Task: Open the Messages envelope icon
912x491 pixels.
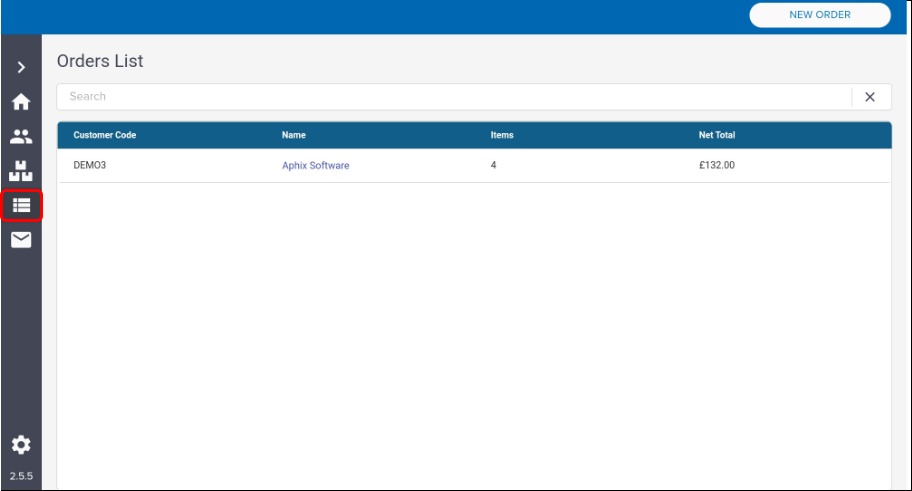Action: (21, 240)
